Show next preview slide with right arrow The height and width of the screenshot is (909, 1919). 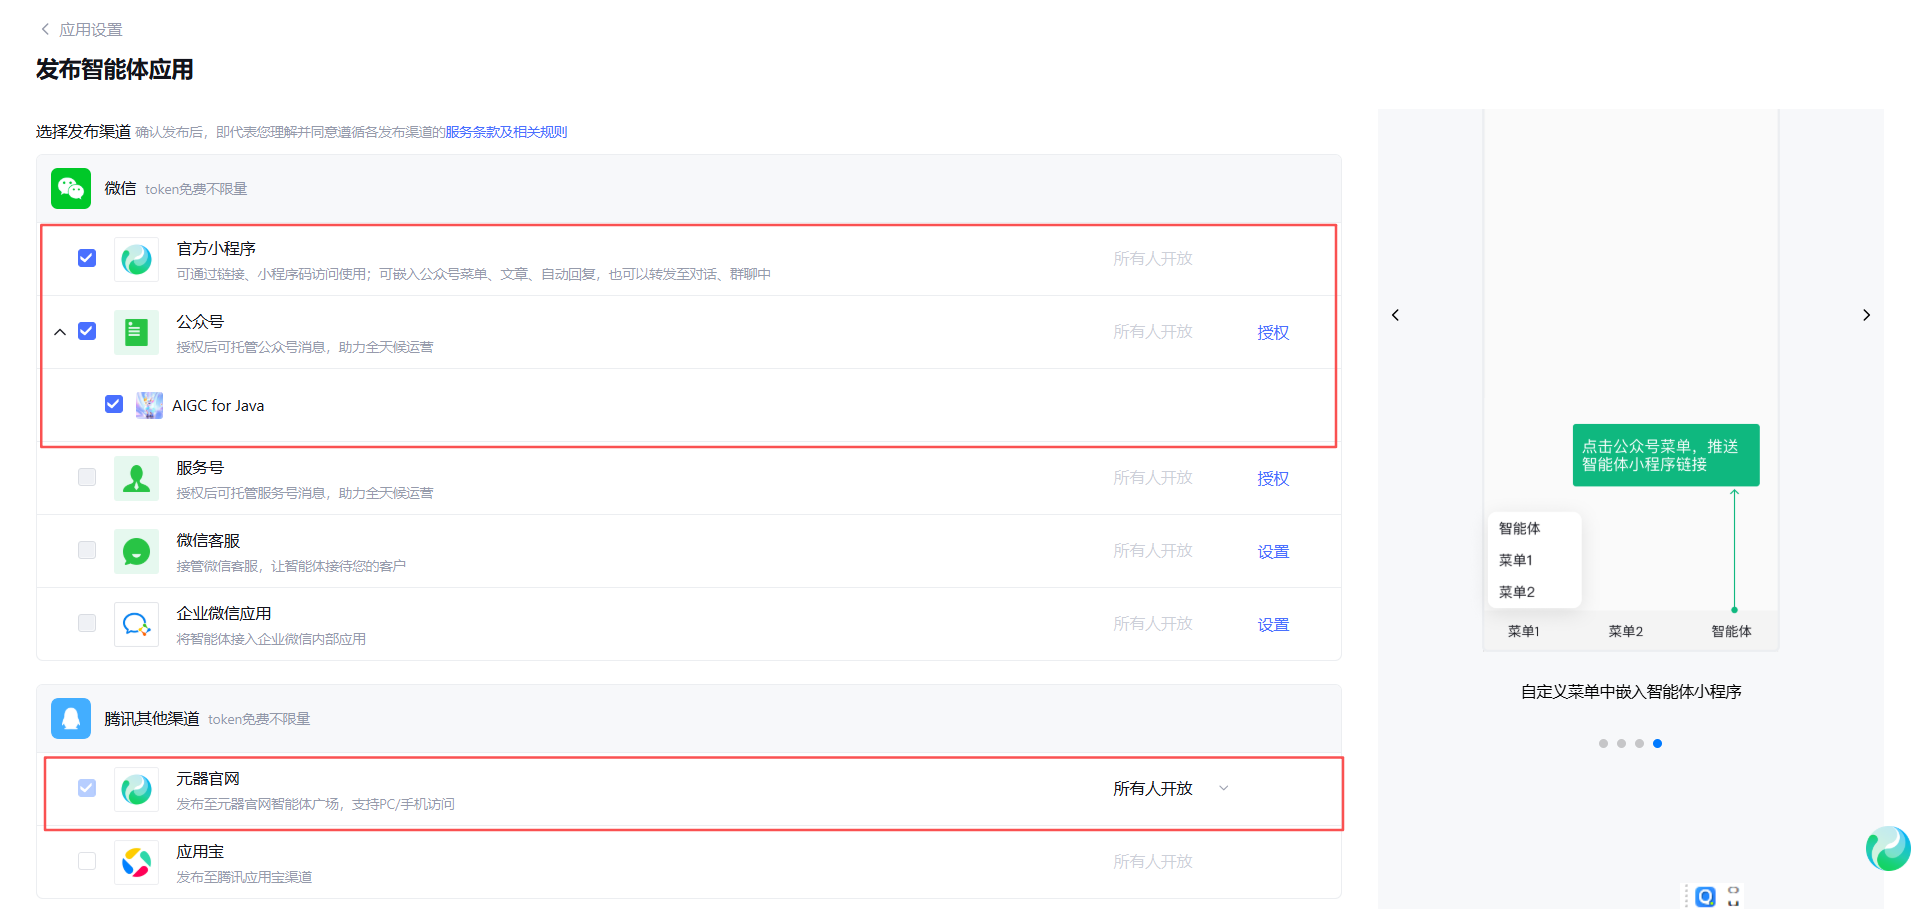click(1866, 315)
